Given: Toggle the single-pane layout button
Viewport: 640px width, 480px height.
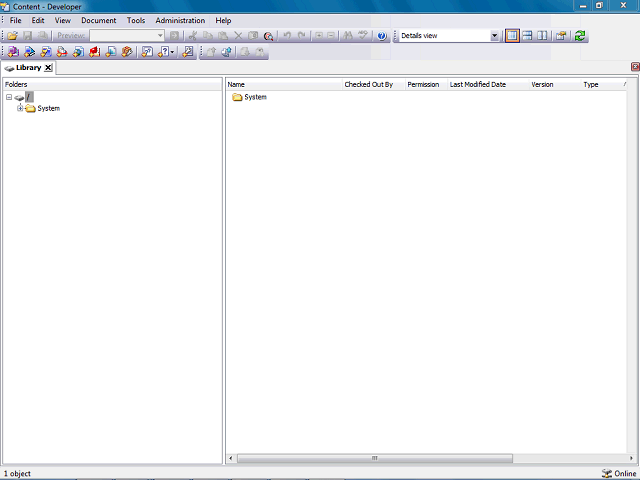Looking at the screenshot, I should click(512, 36).
